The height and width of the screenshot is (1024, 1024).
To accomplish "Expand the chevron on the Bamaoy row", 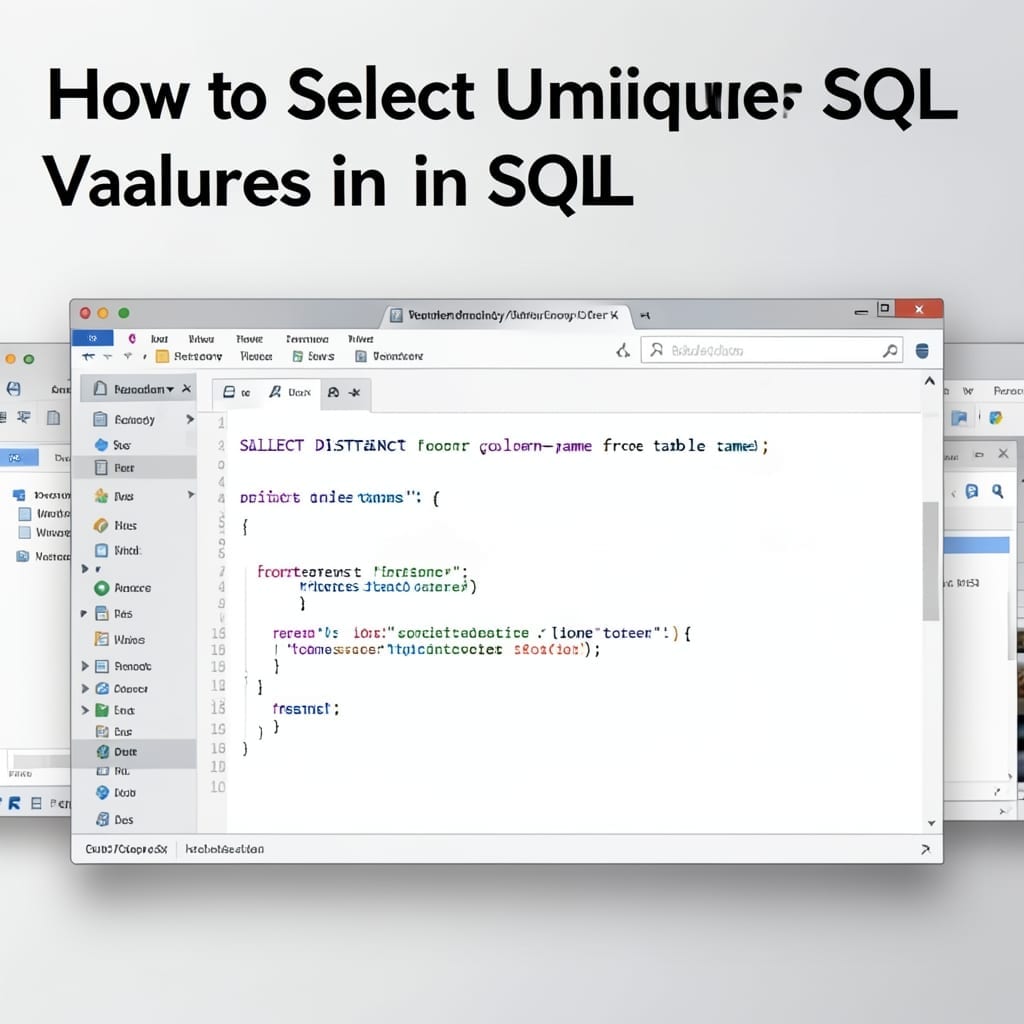I will (x=189, y=419).
